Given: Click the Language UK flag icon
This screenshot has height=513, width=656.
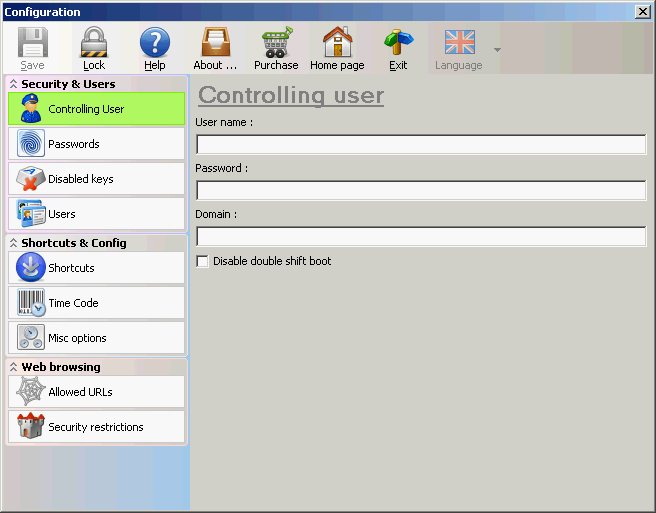Looking at the screenshot, I should [x=460, y=42].
